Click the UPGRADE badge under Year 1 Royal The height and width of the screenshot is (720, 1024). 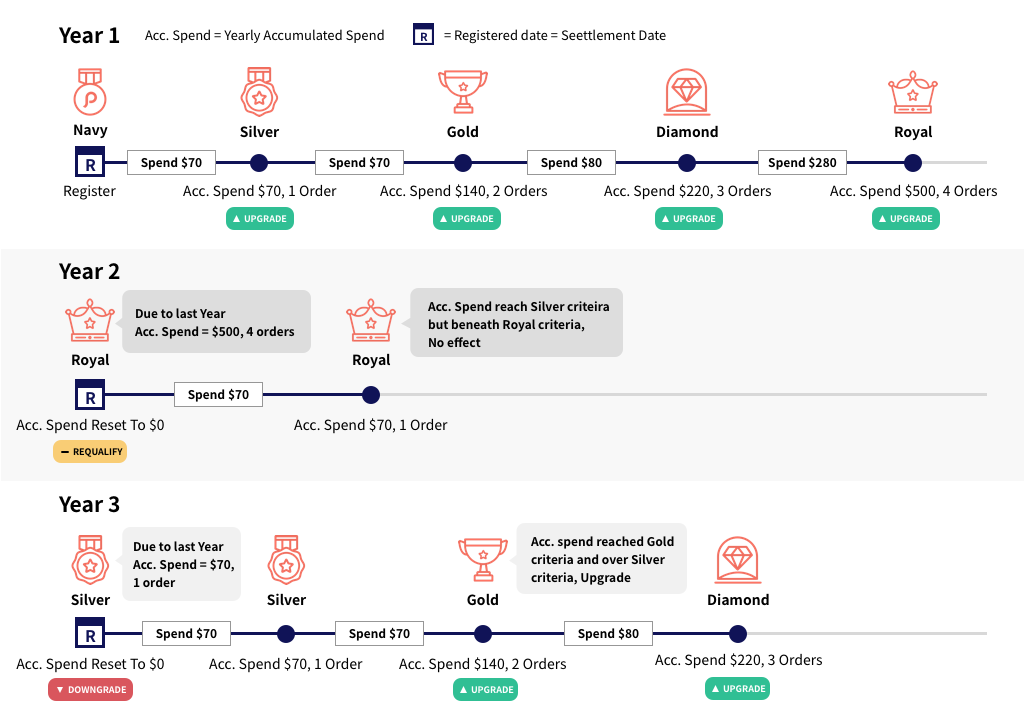click(x=905, y=218)
